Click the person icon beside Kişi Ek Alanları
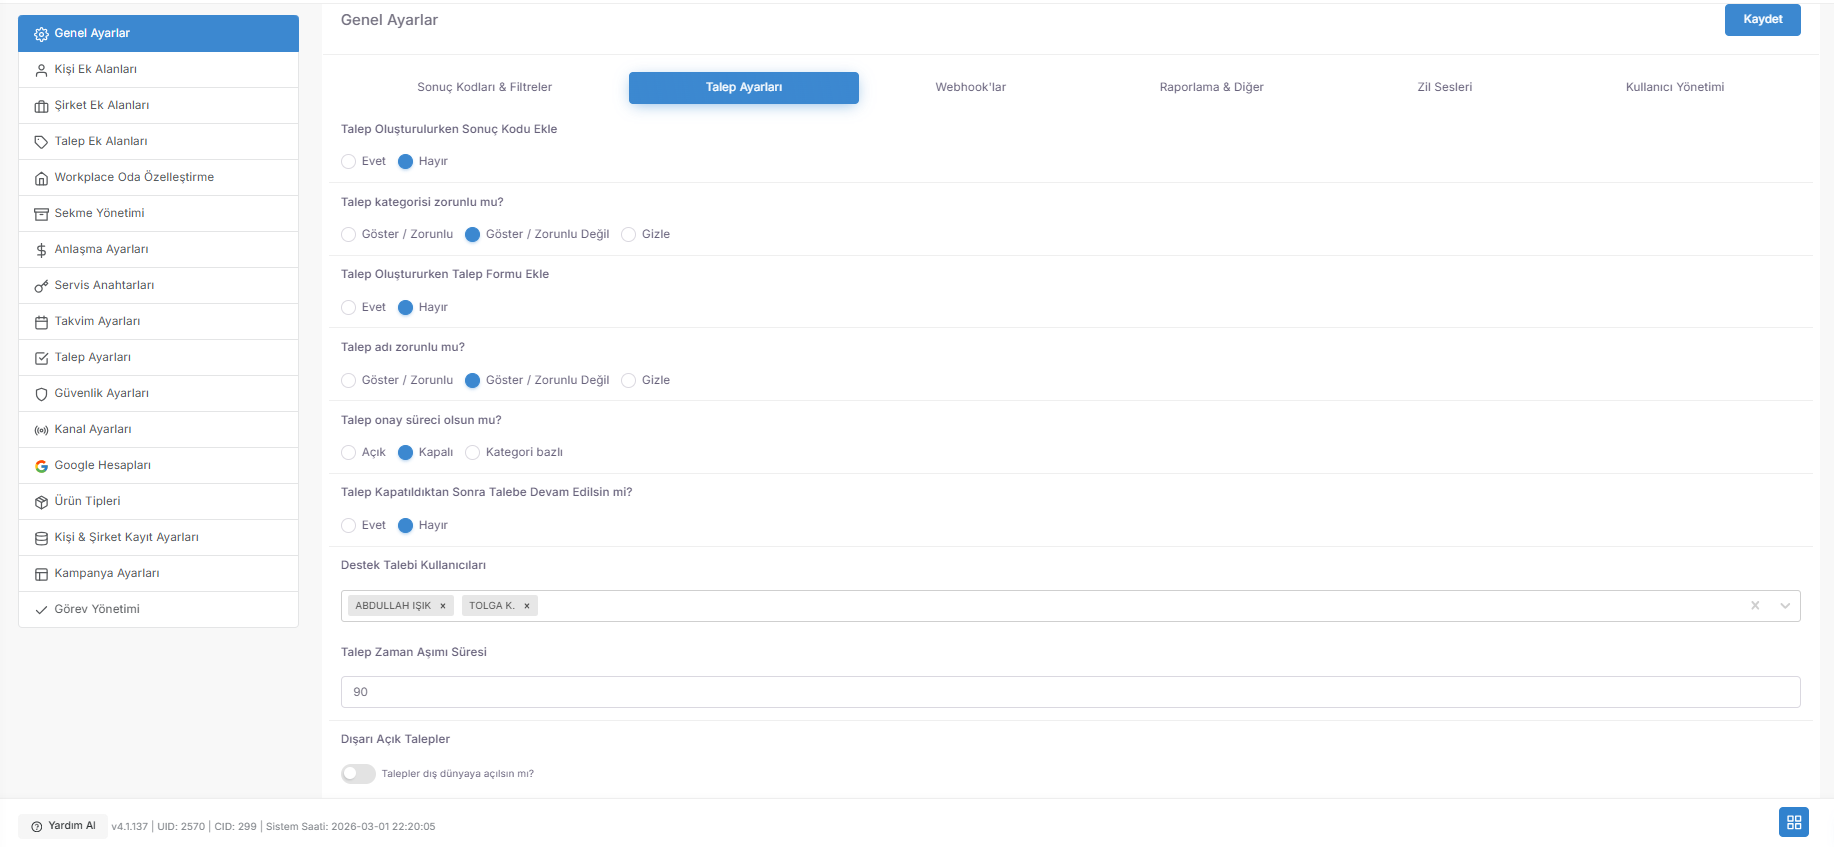Screen dimensions: 1834x847 pyautogui.click(x=41, y=70)
